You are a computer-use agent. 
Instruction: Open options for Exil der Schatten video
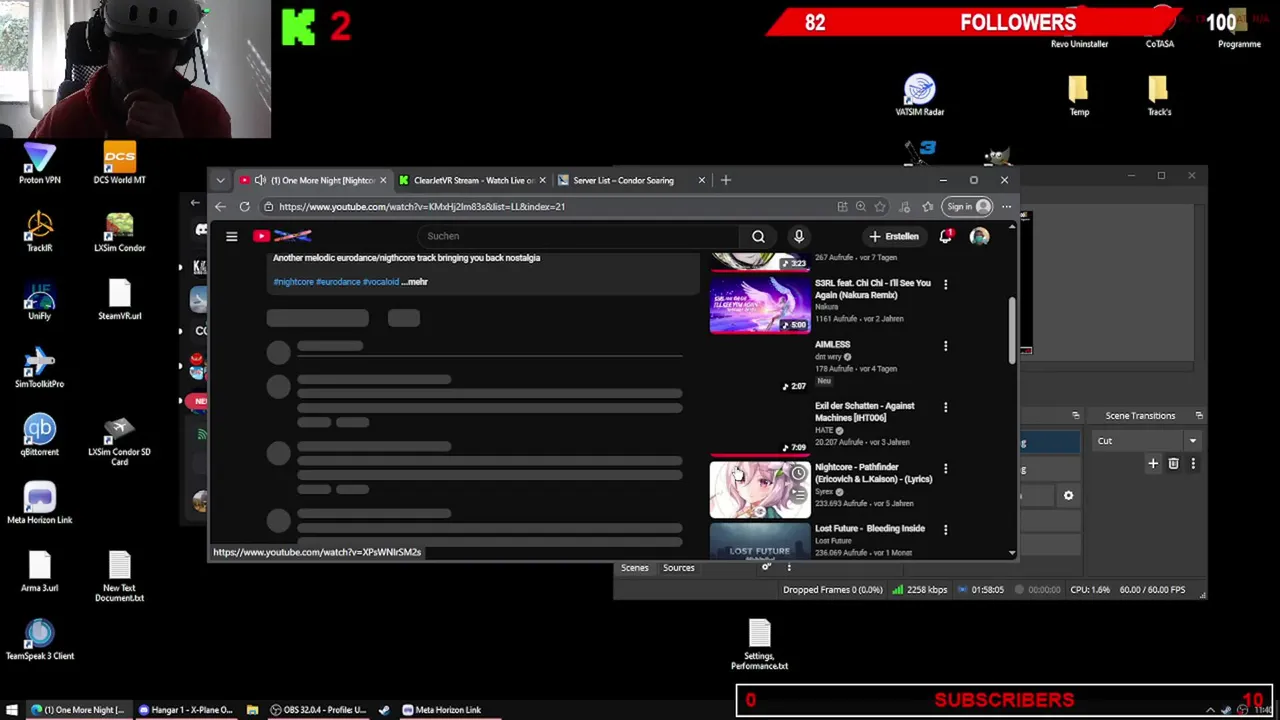click(945, 407)
